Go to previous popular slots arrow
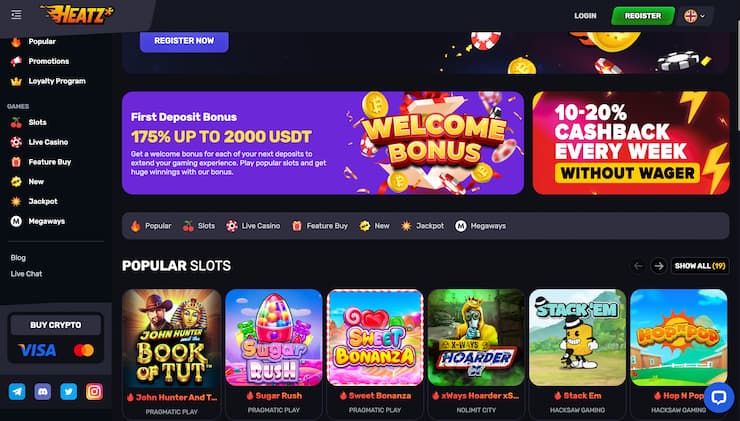 (x=638, y=266)
